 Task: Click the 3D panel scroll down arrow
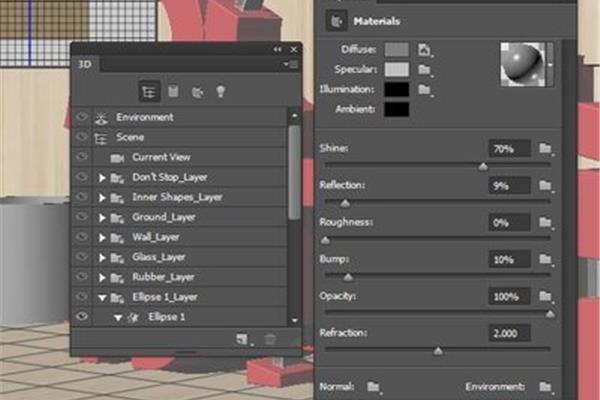[294, 320]
